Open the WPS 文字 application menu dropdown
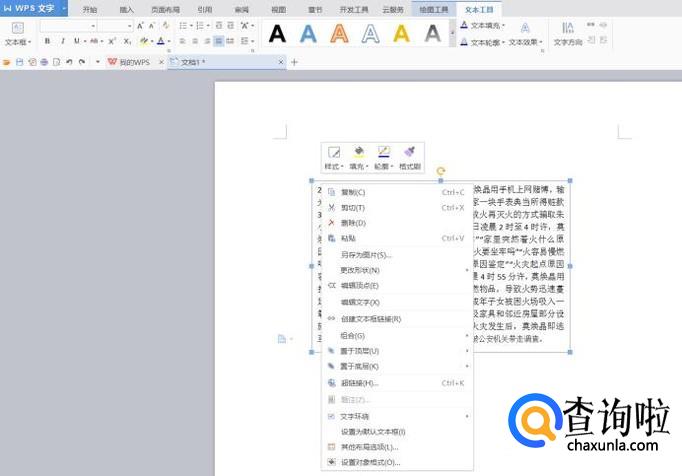Viewport: 682px width, 476px height. (64, 8)
